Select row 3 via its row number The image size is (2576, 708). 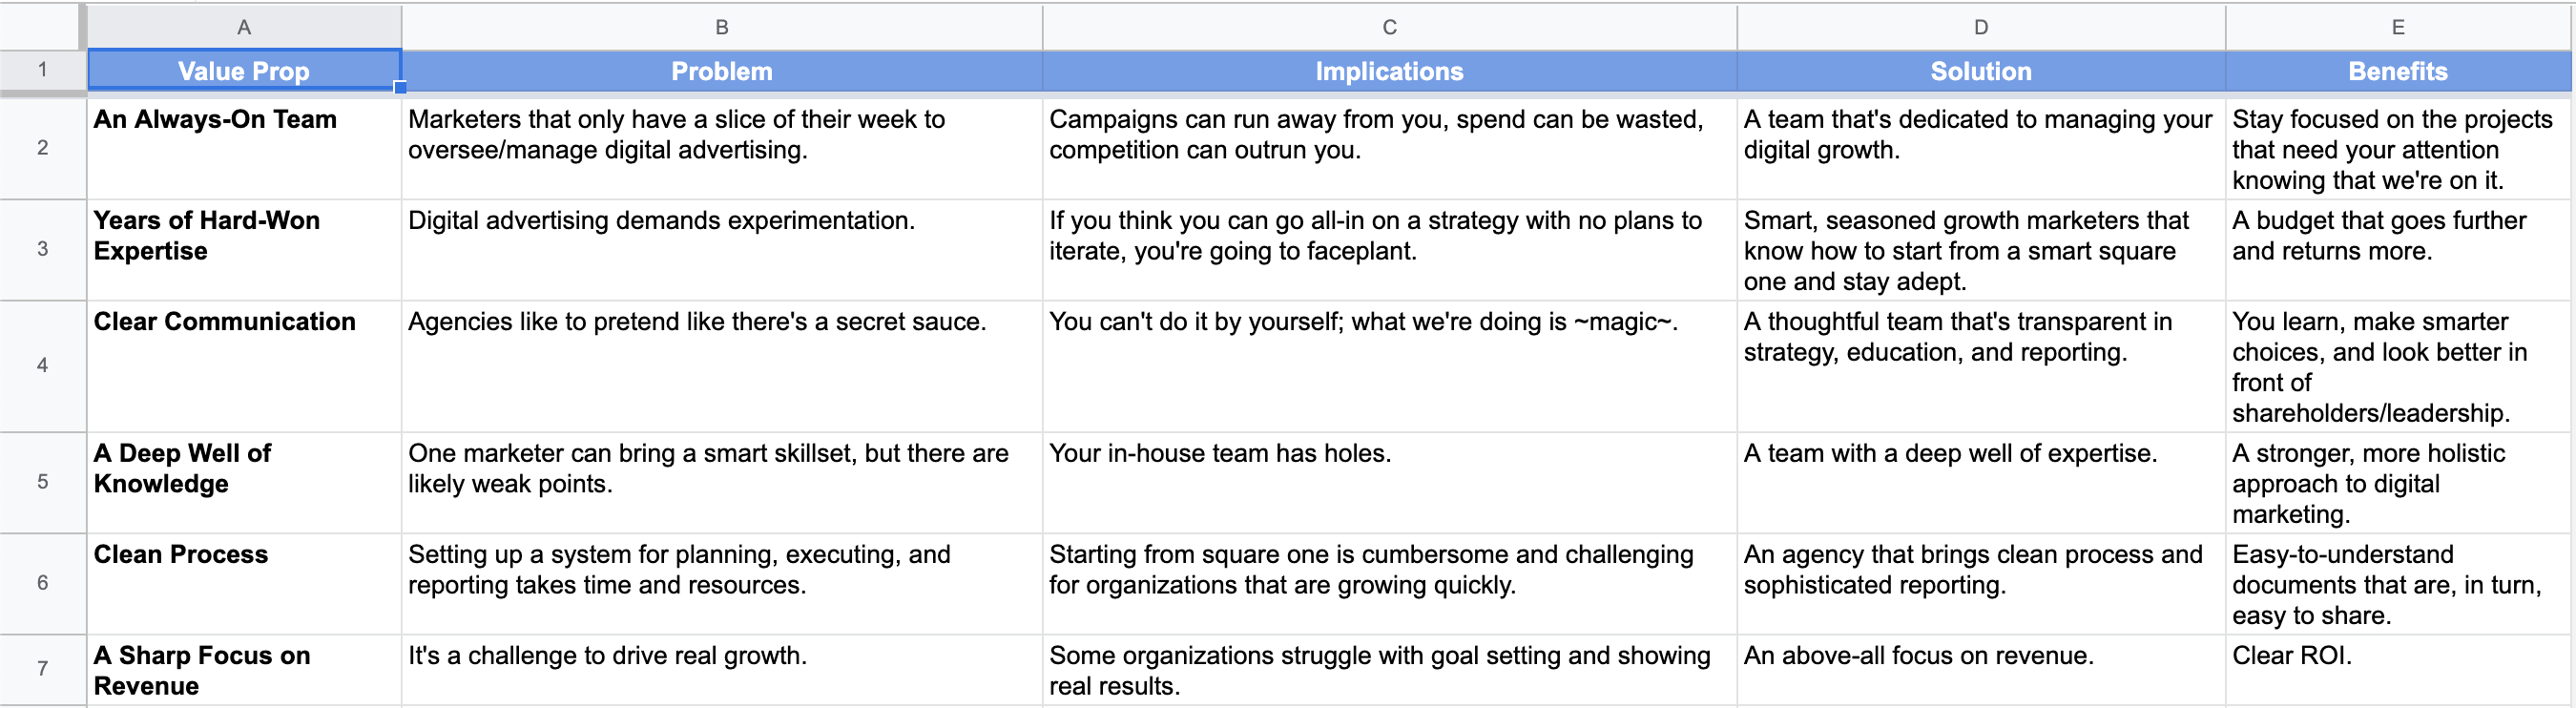point(42,249)
